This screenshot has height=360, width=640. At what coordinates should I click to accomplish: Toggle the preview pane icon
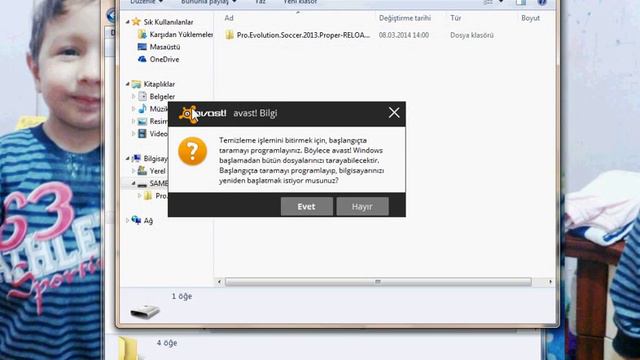pos(521,2)
